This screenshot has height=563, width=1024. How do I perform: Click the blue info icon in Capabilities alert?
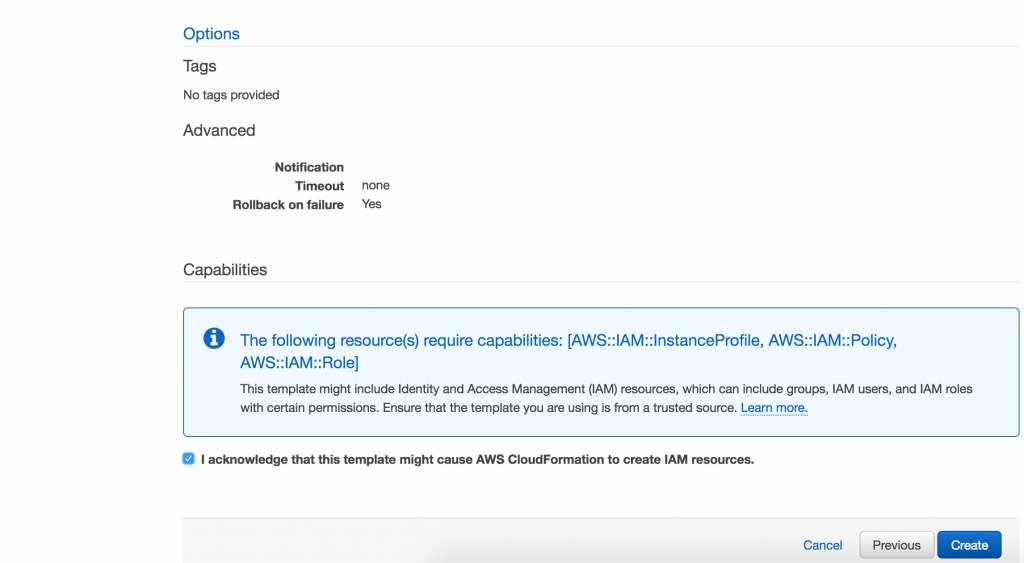pyautogui.click(x=214, y=338)
